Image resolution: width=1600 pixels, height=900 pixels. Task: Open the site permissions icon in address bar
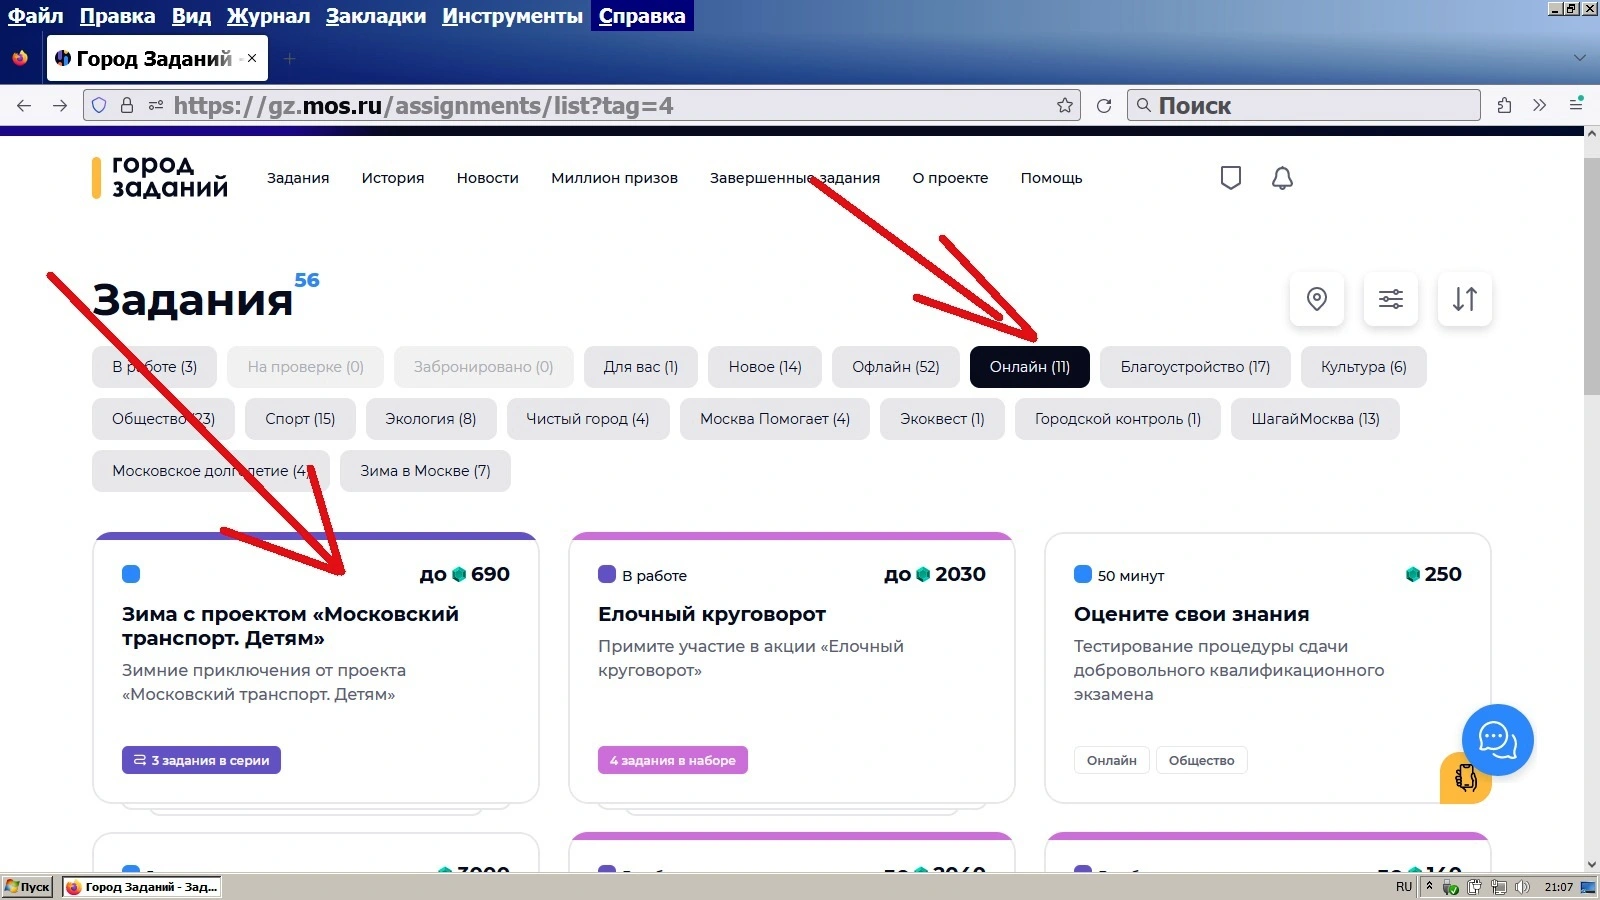[x=155, y=105]
